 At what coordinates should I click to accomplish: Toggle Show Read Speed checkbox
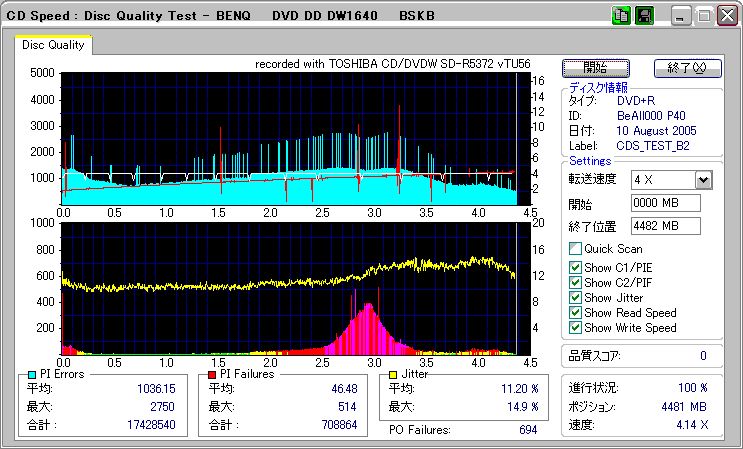click(575, 312)
